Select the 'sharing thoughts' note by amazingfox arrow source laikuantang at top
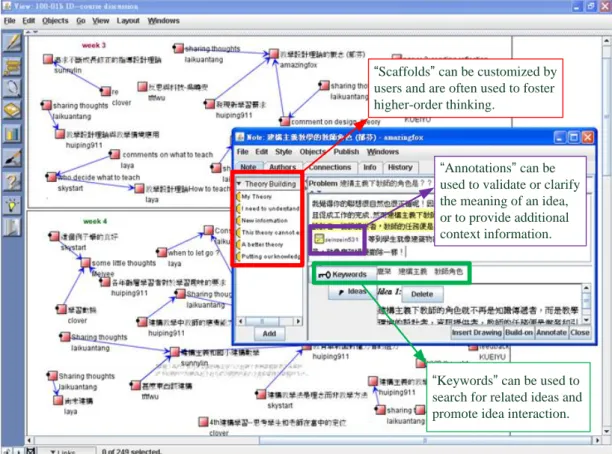612x454 pixels. pos(178,48)
